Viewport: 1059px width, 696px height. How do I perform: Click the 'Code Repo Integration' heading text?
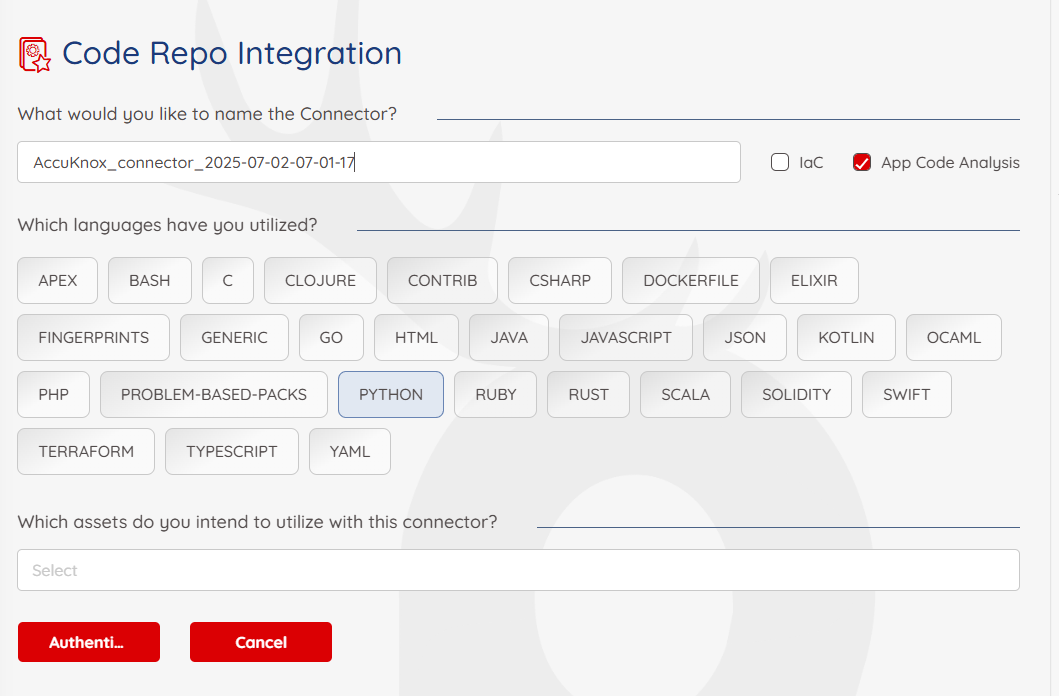(232, 53)
